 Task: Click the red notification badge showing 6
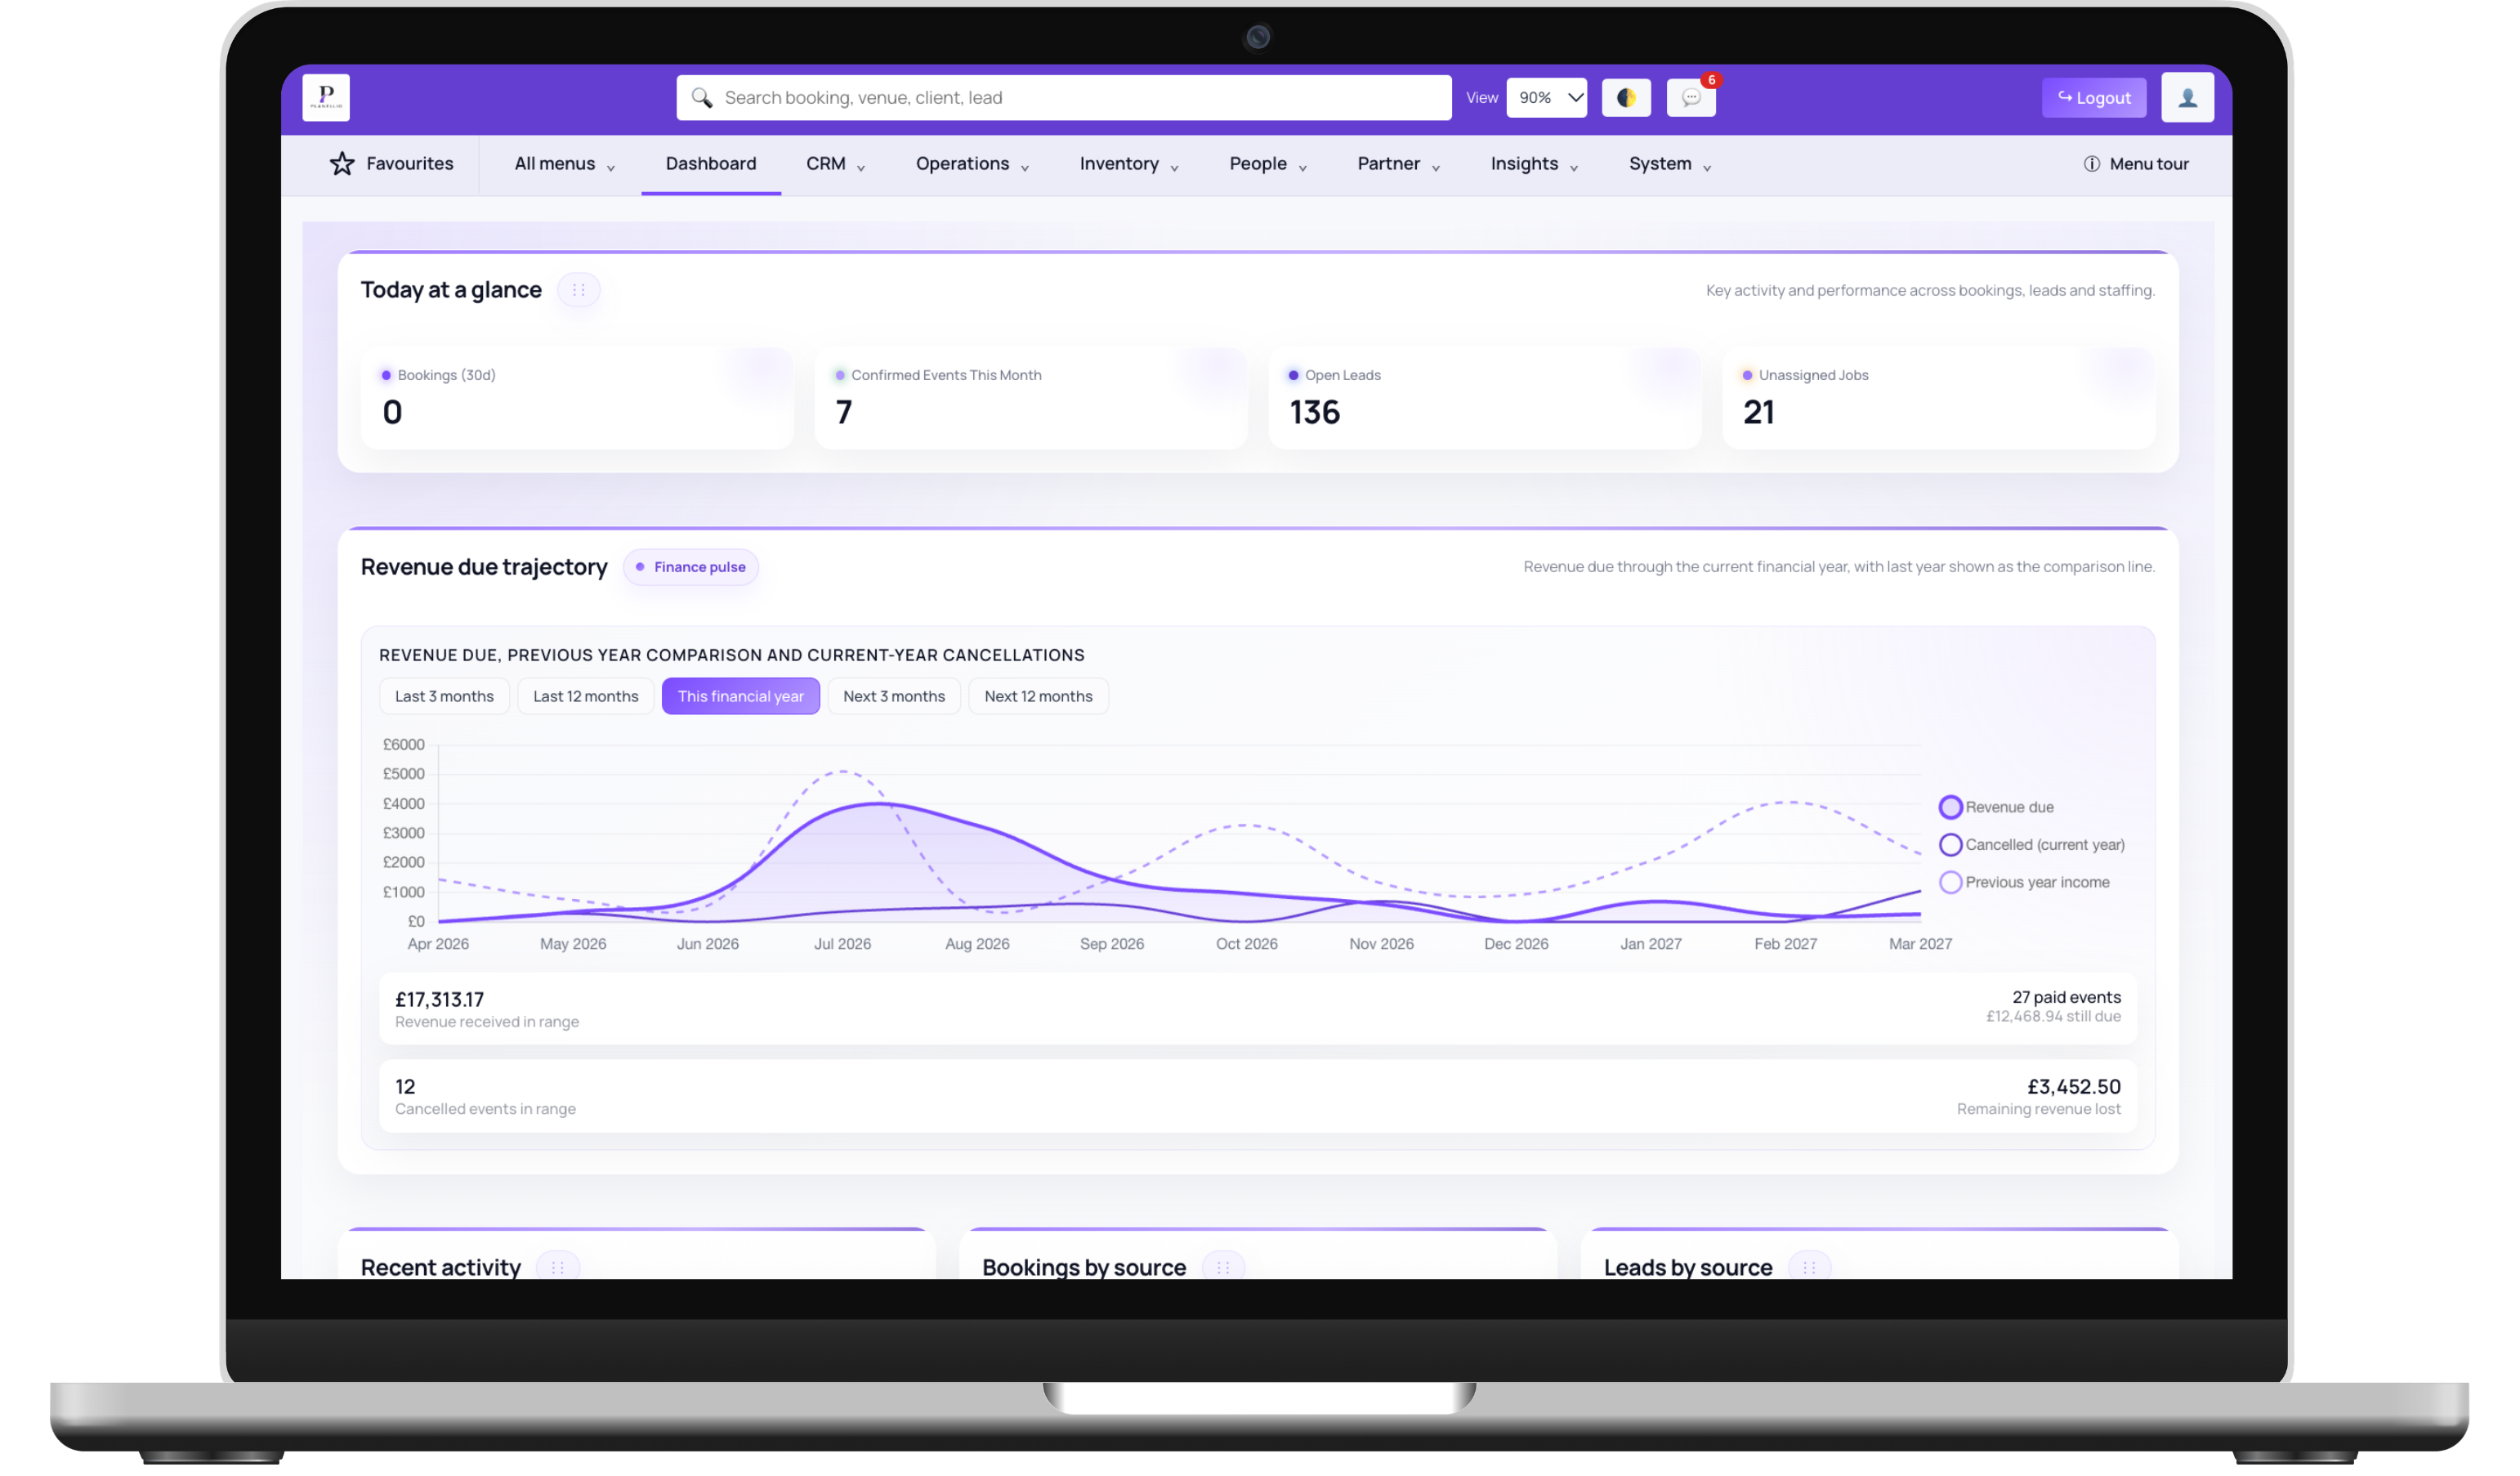coord(1712,80)
